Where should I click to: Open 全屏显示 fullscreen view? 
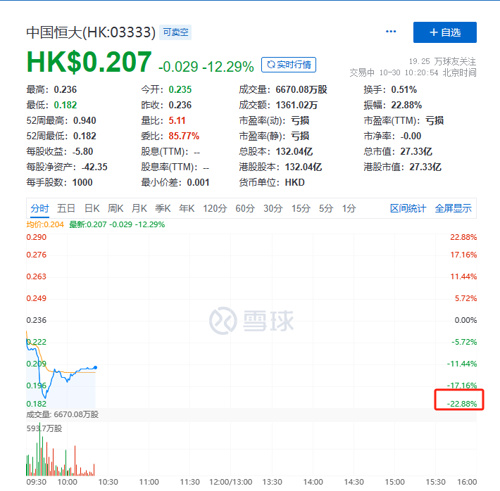(453, 209)
